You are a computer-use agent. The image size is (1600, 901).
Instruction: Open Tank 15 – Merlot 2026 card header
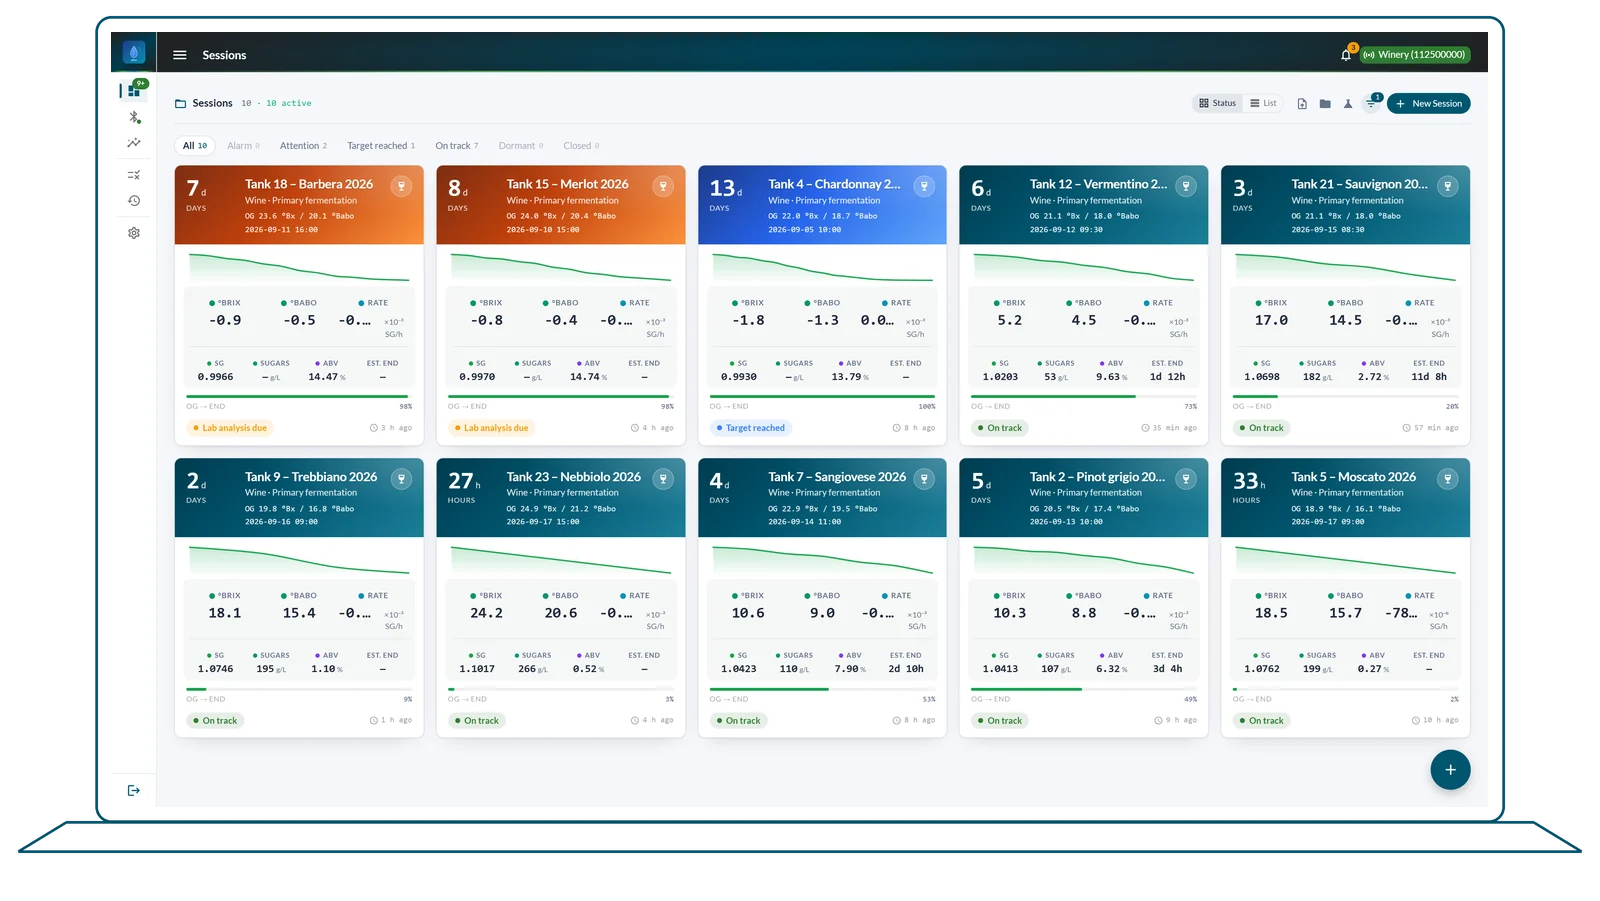(x=561, y=205)
